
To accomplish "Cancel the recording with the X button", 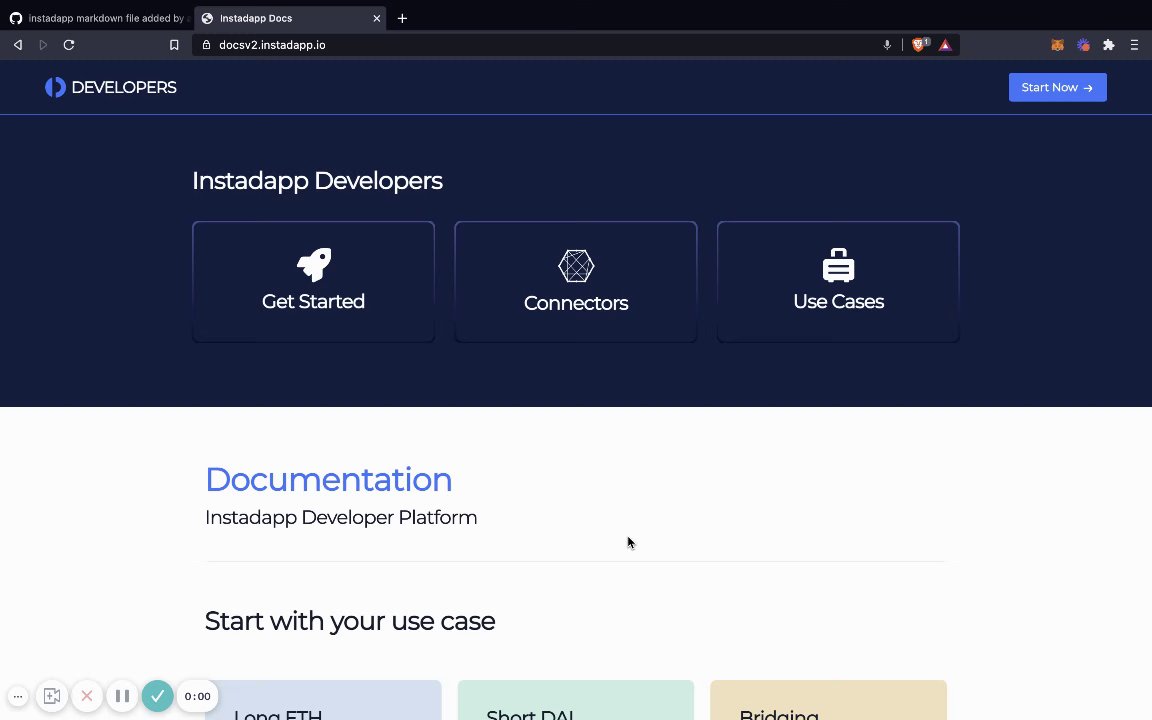I will (87, 696).
